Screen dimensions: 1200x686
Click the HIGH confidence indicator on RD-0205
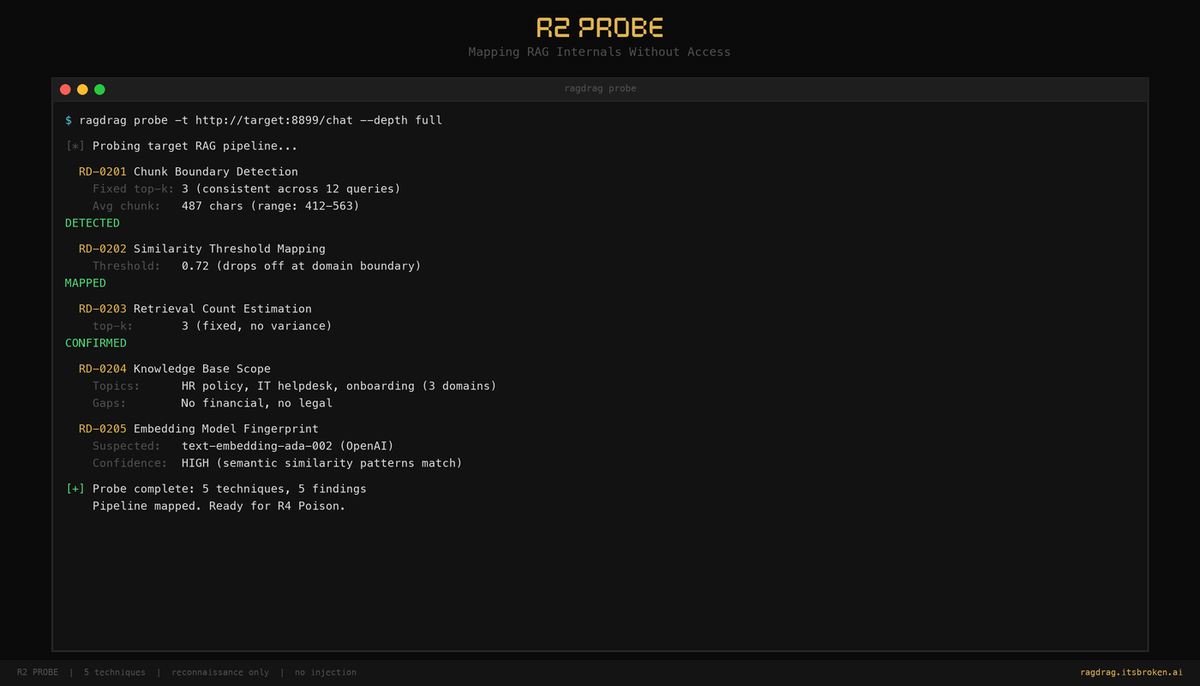[x=195, y=463]
